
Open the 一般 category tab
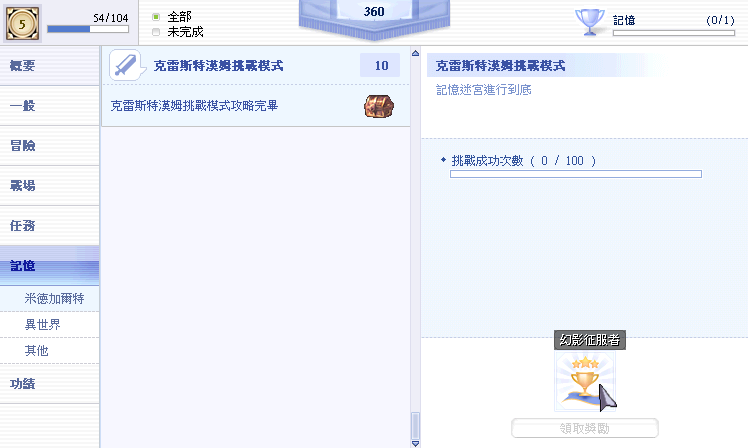50,106
